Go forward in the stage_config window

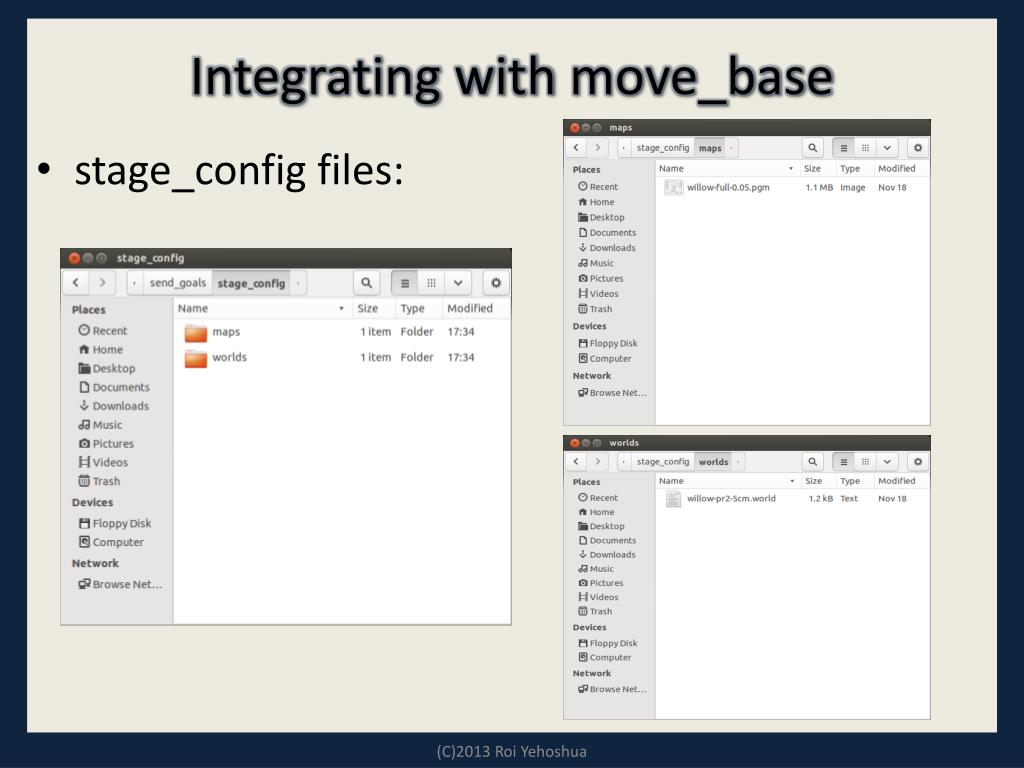(x=102, y=283)
